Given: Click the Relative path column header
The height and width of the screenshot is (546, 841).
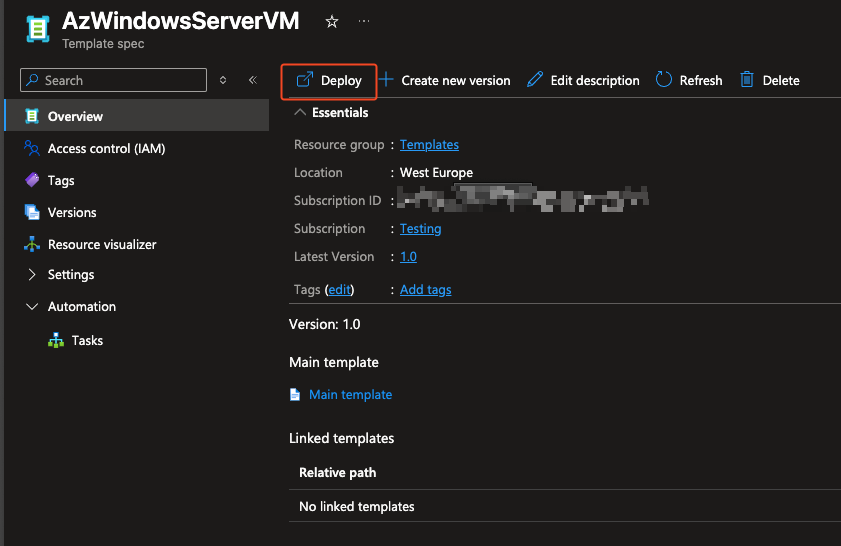Looking at the screenshot, I should click(x=337, y=473).
